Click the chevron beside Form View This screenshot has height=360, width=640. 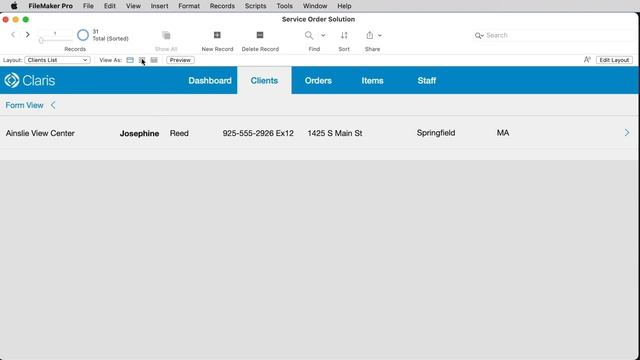(53, 105)
